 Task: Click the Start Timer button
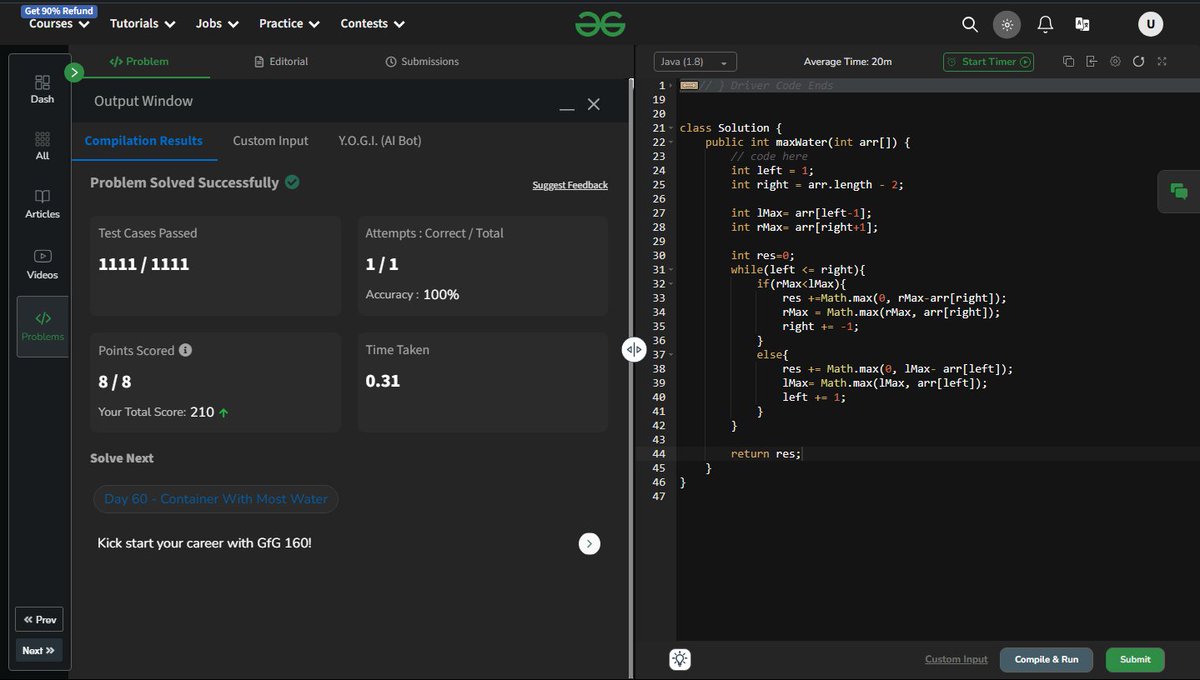(x=989, y=62)
